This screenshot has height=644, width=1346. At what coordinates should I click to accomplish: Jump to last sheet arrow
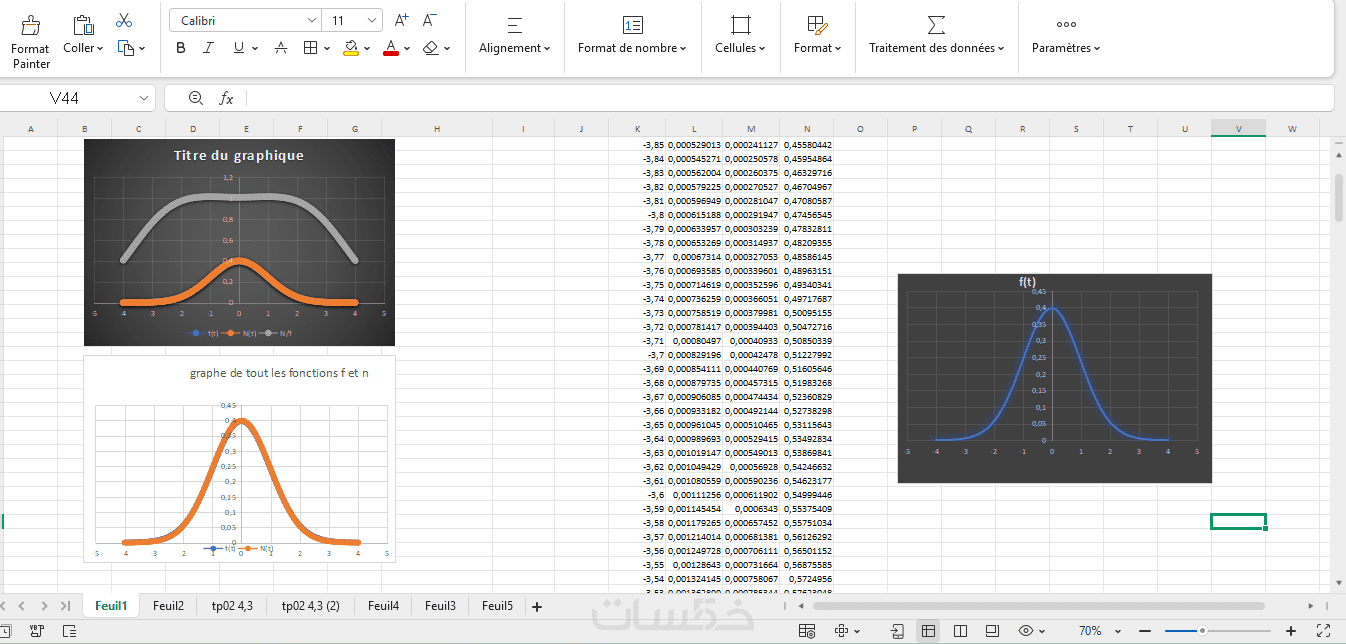click(x=65, y=606)
